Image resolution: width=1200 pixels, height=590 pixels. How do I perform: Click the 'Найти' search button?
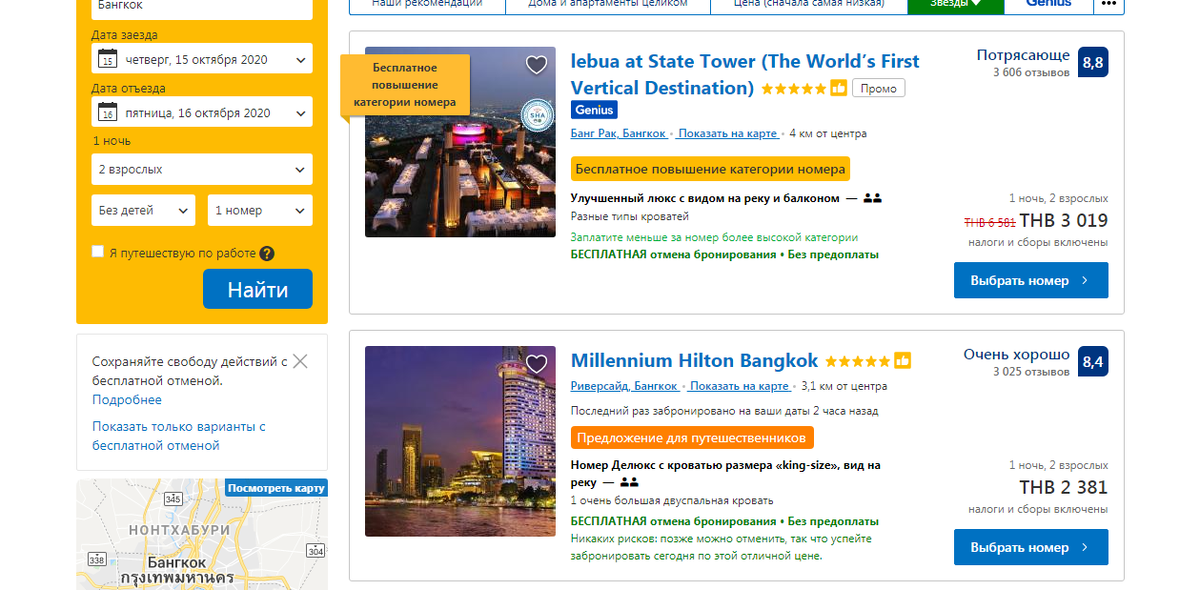(x=258, y=289)
